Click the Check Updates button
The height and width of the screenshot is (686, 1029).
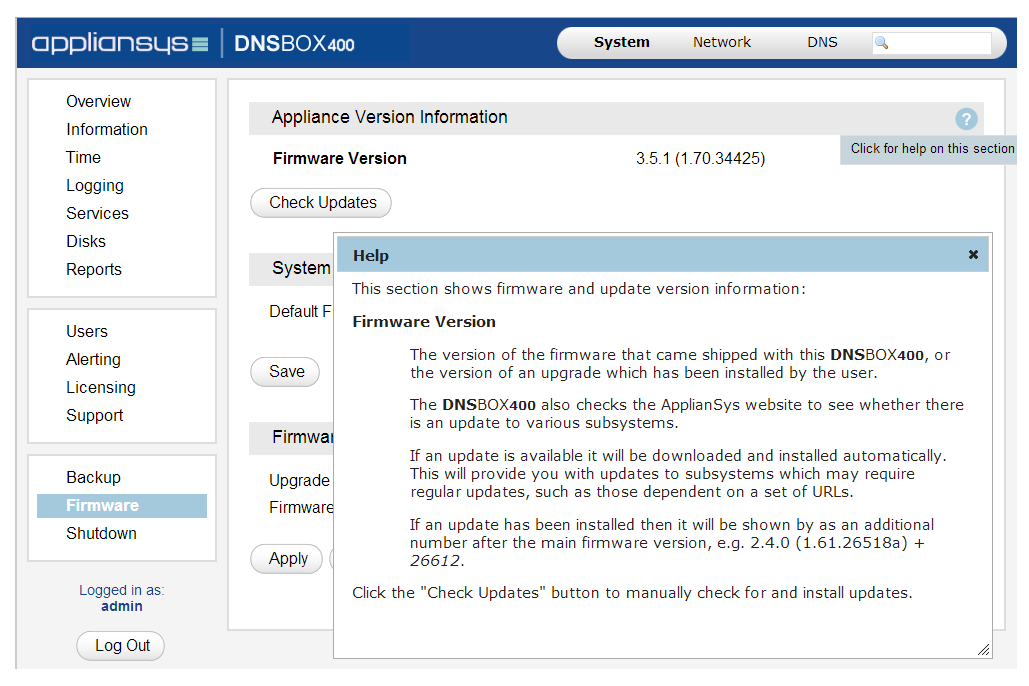[321, 203]
